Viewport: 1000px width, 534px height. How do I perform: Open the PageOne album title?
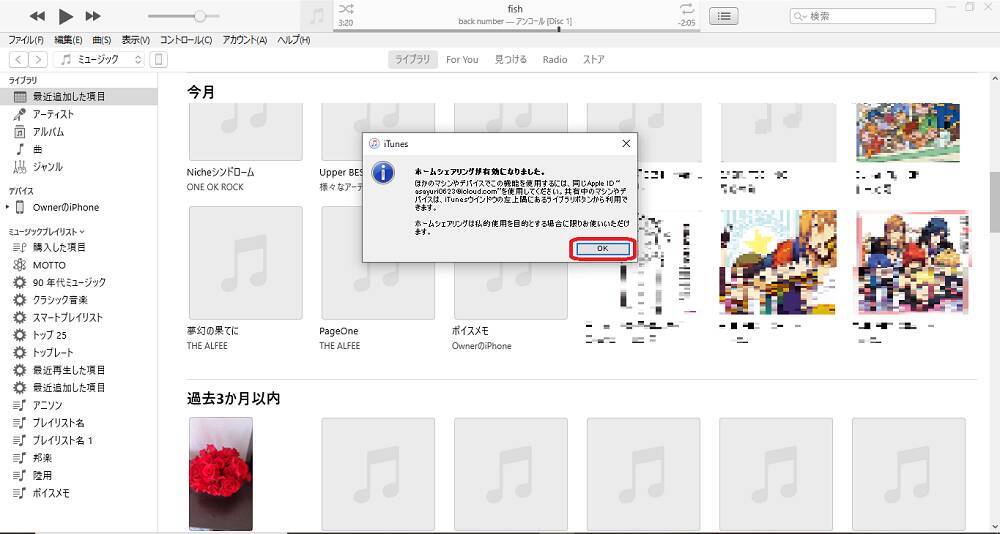tap(339, 331)
